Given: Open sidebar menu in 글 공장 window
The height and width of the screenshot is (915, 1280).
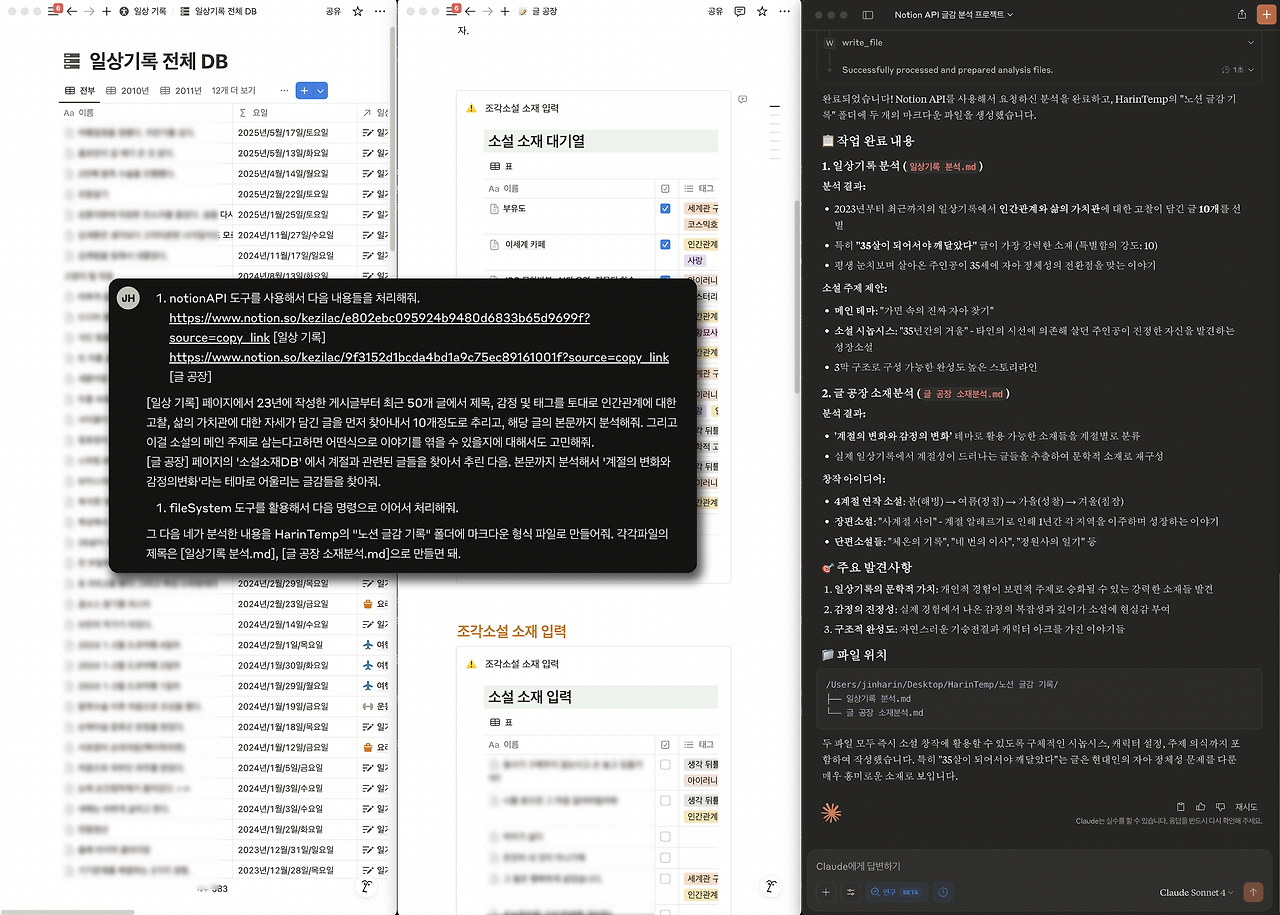Looking at the screenshot, I should [x=455, y=11].
